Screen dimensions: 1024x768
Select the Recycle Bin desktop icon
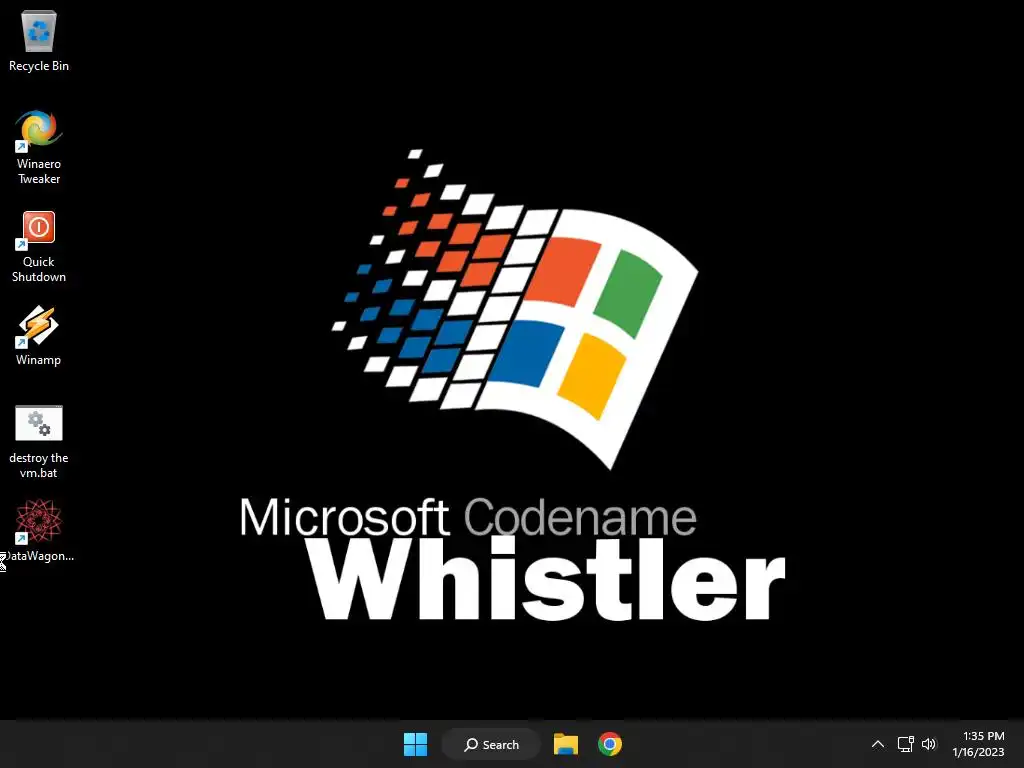(39, 40)
